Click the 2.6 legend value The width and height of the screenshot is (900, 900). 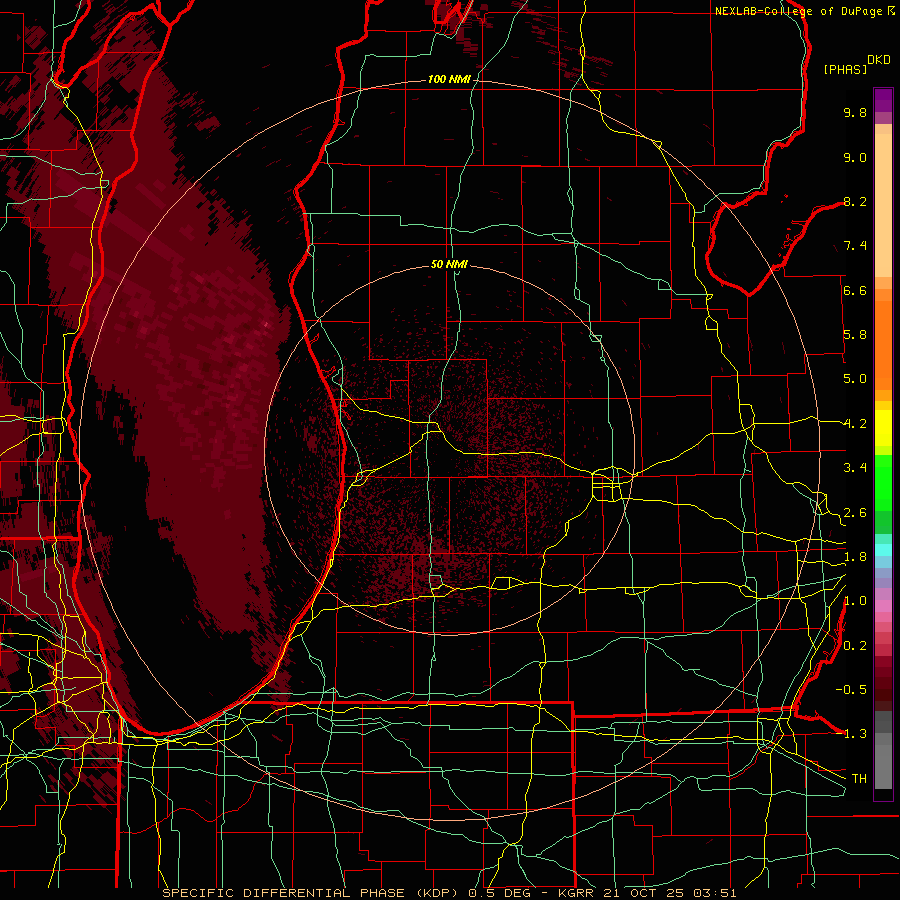point(855,513)
